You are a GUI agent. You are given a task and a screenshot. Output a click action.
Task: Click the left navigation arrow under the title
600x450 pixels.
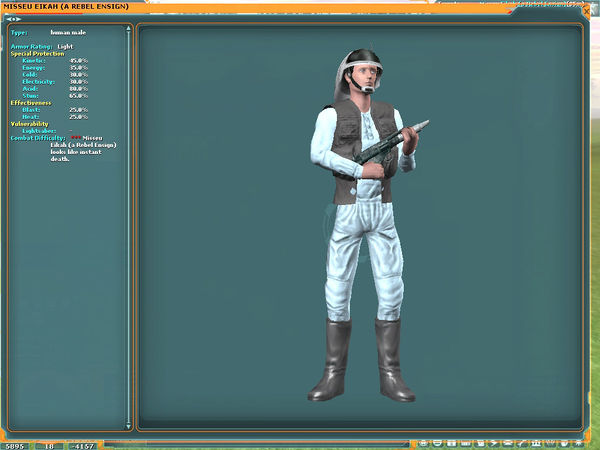tap(10, 18)
